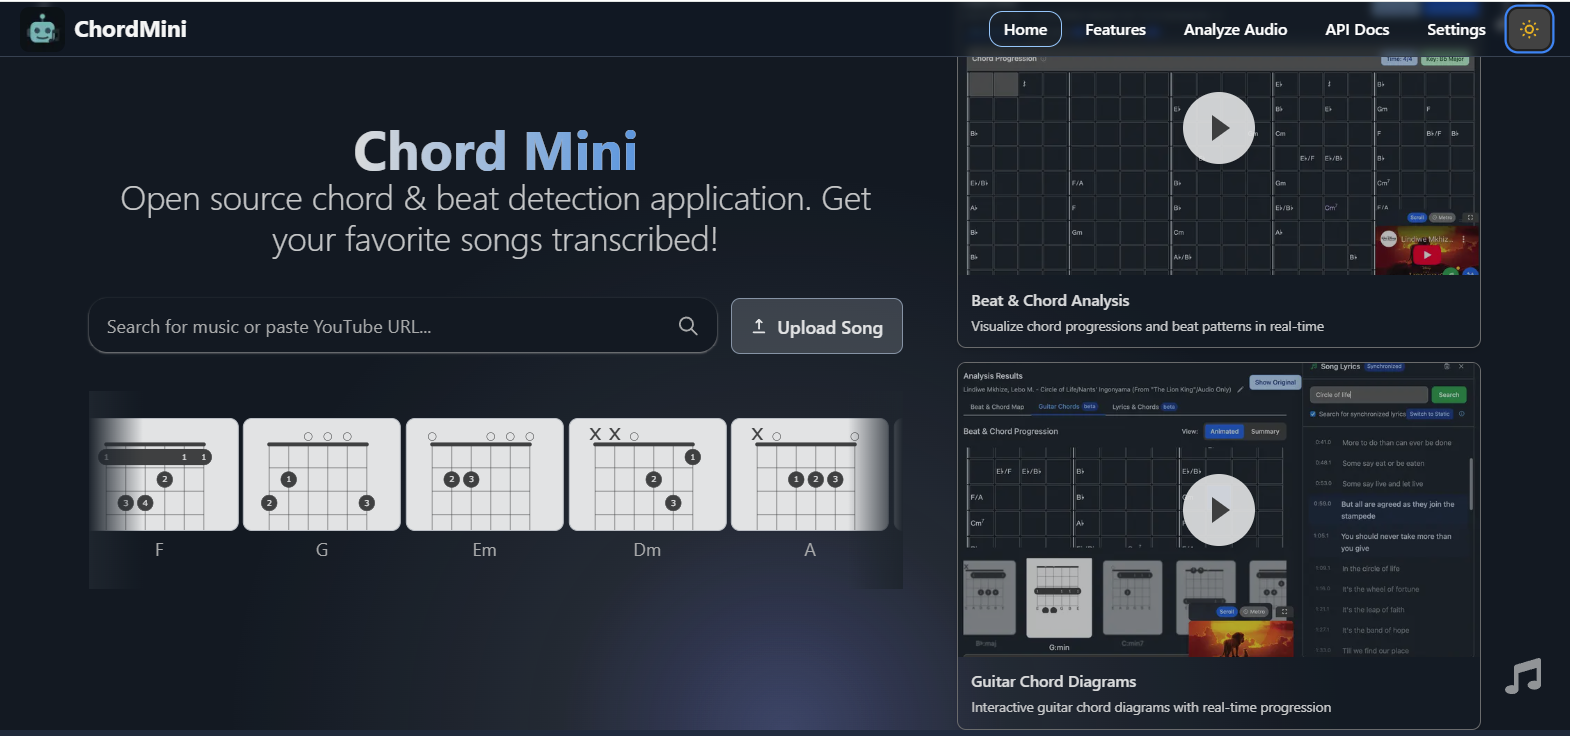This screenshot has height=736, width=1570.
Task: Click the floating music note icon
Action: click(1523, 677)
